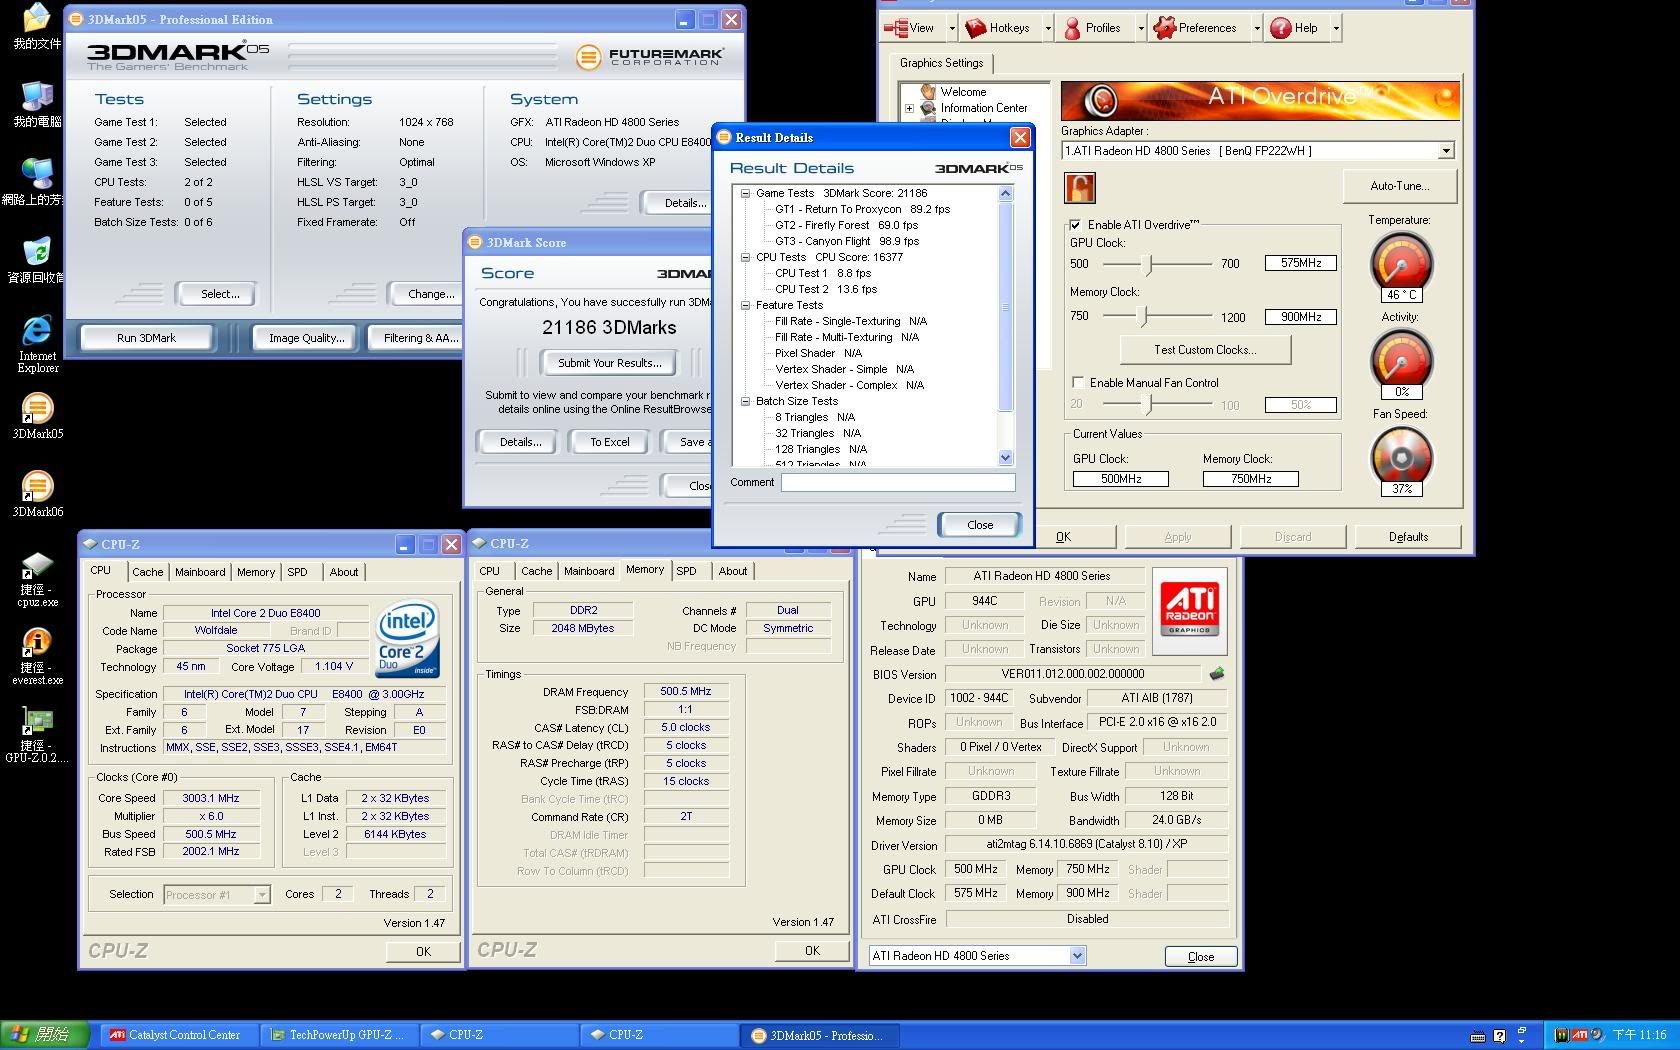Launch Internet Explorer from the desktop

click(x=37, y=343)
